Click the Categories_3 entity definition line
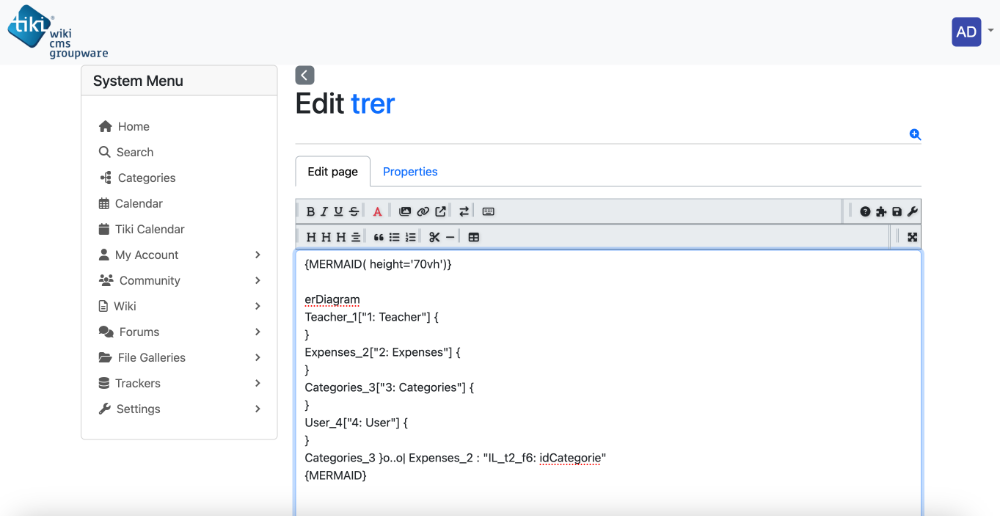The height and width of the screenshot is (516, 1000). click(x=390, y=387)
